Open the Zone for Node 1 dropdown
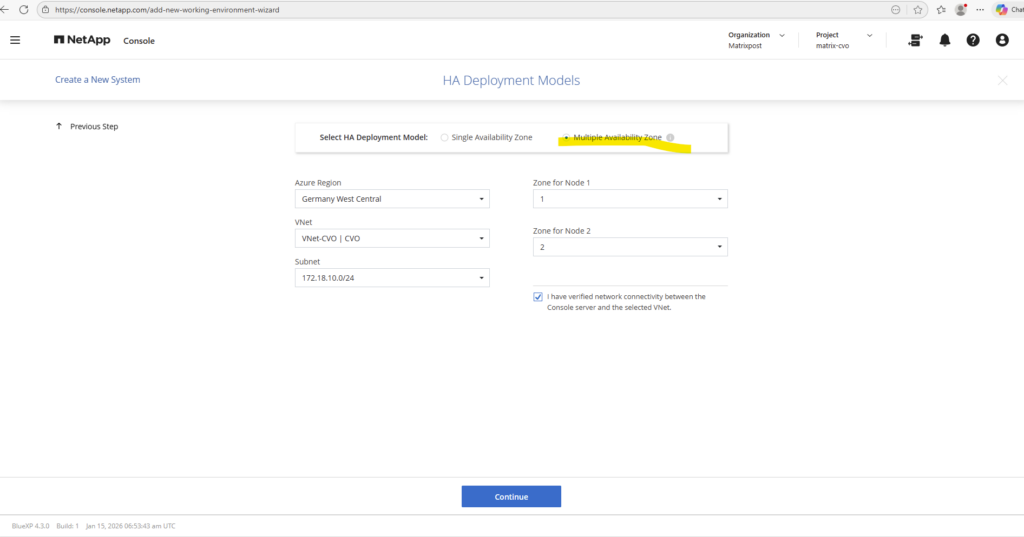Screen dimensions: 1024x537 click(x=630, y=199)
